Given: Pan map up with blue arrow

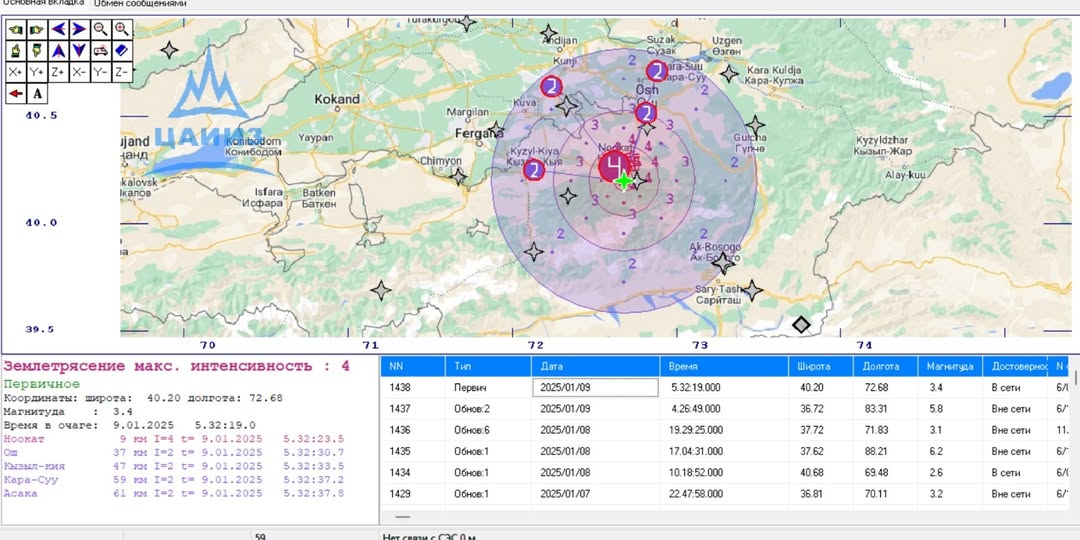Looking at the screenshot, I should pos(58,51).
